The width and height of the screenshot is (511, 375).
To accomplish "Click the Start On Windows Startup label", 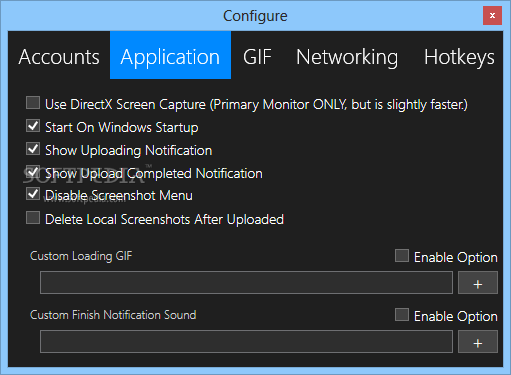I will pyautogui.click(x=122, y=128).
